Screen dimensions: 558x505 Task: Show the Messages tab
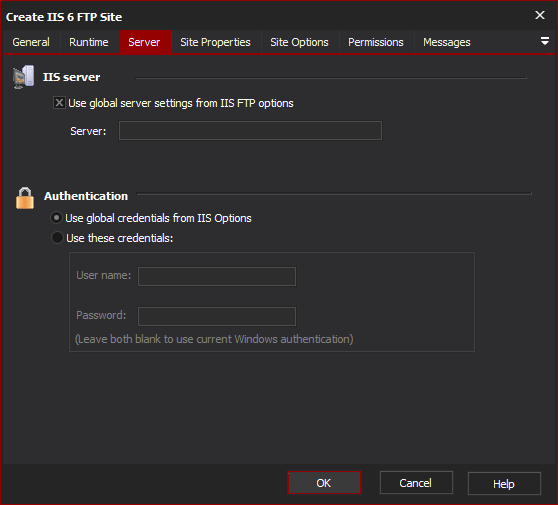point(447,42)
